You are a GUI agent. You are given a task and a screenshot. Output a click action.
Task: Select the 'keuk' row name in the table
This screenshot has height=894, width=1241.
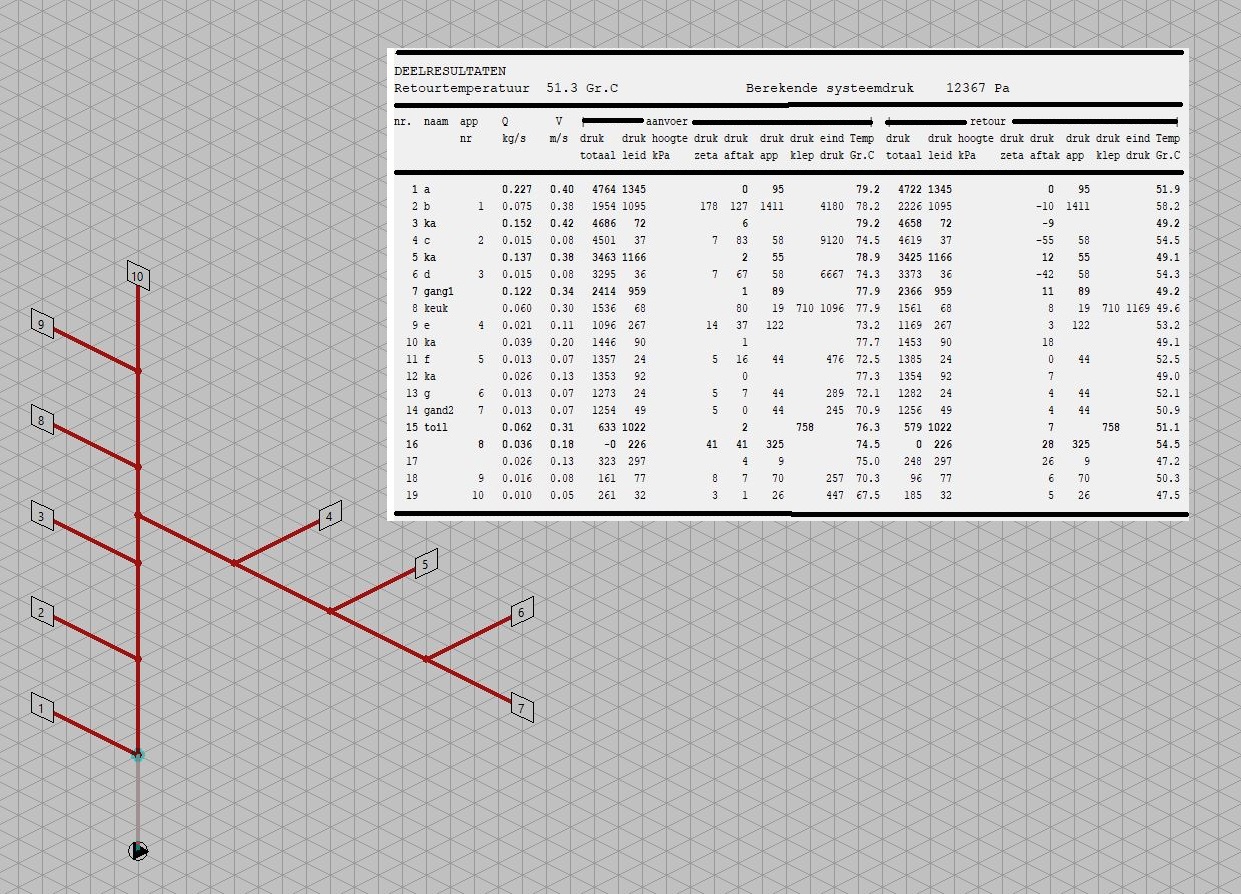[x=436, y=308]
